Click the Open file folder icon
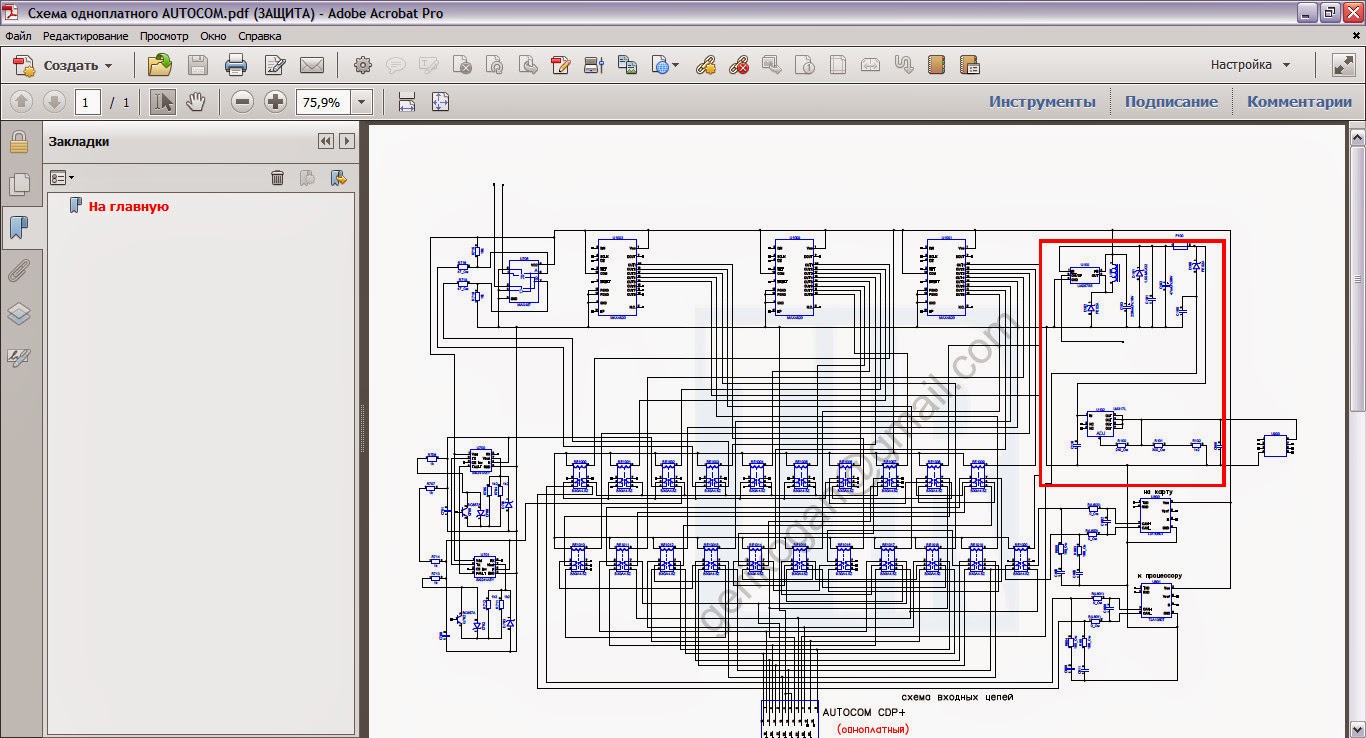Image resolution: width=1366 pixels, height=738 pixels. [x=160, y=66]
